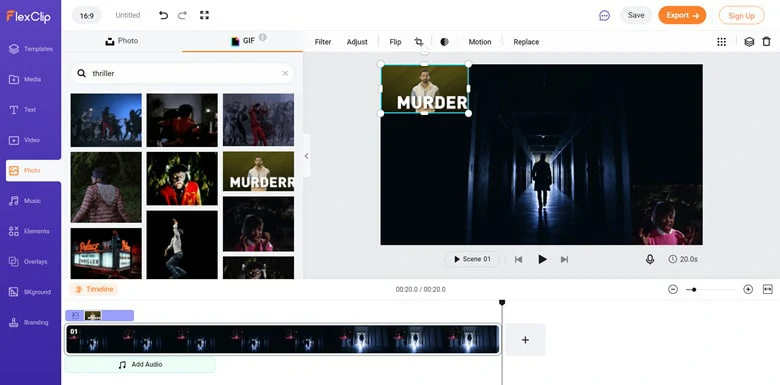Select the GIF overlay track in timeline
The width and height of the screenshot is (780, 385).
tap(99, 315)
